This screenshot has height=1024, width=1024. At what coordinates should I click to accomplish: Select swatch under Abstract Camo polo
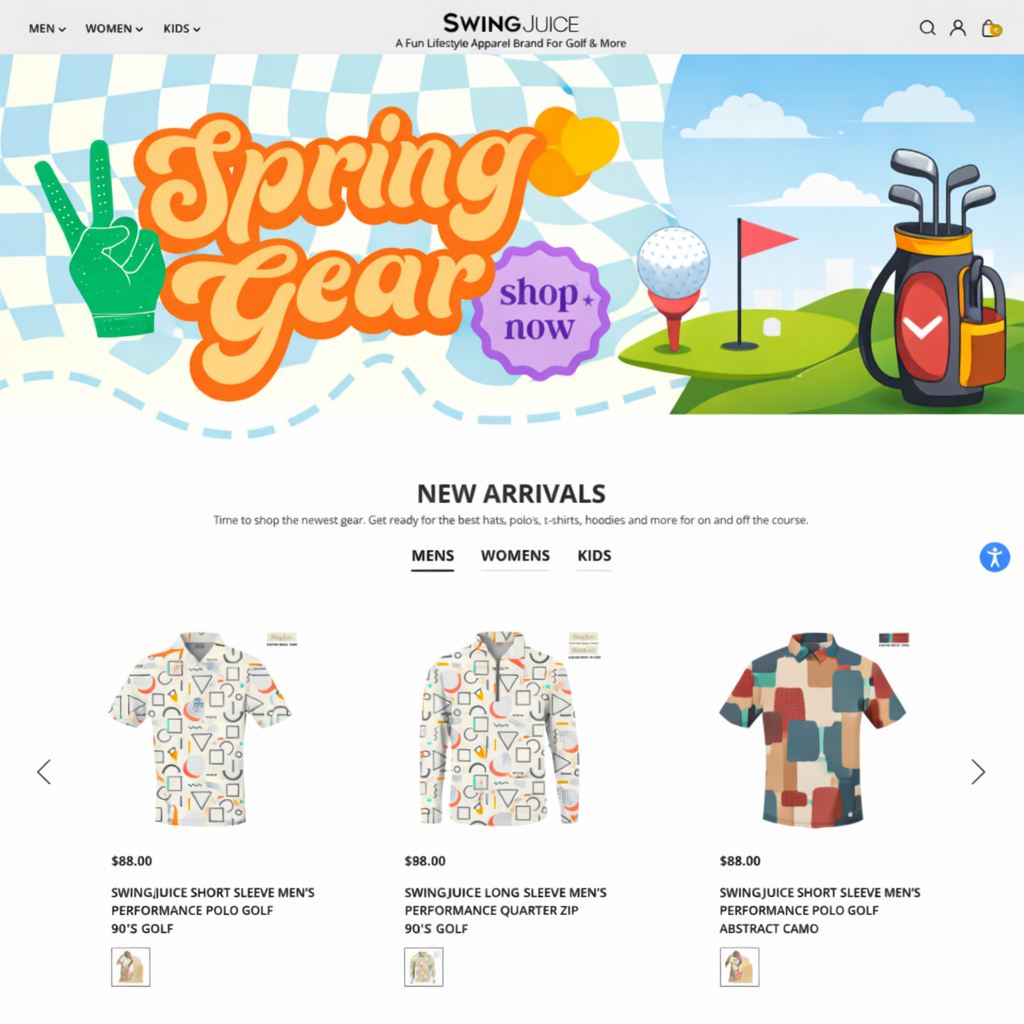tap(739, 967)
